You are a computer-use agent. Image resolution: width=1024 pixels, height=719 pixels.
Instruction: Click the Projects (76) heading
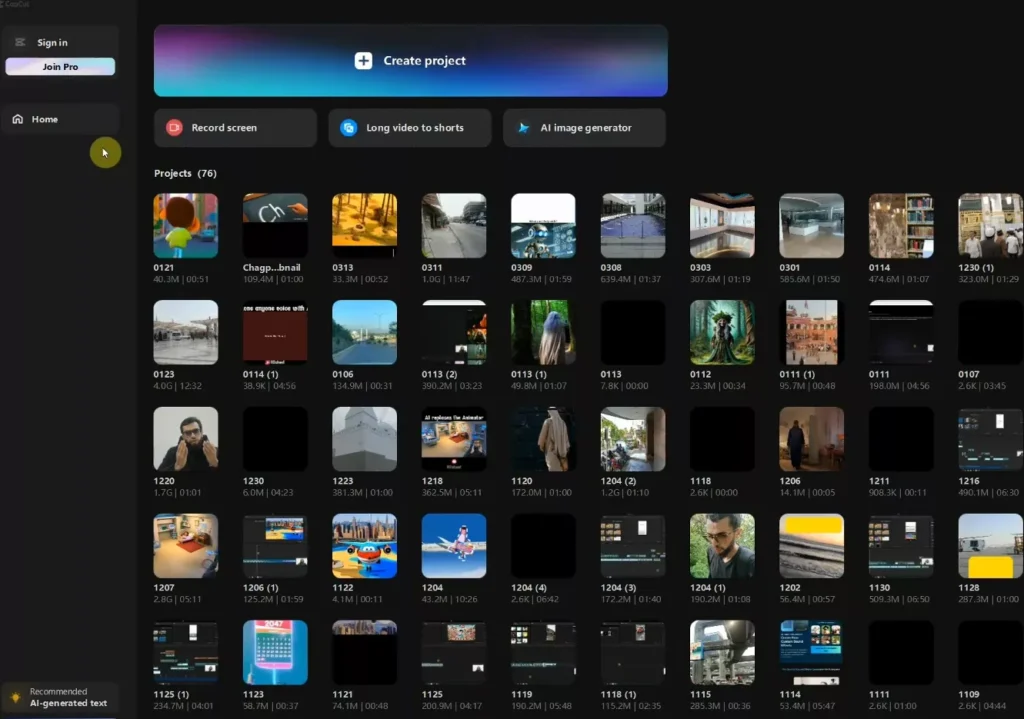pos(185,174)
